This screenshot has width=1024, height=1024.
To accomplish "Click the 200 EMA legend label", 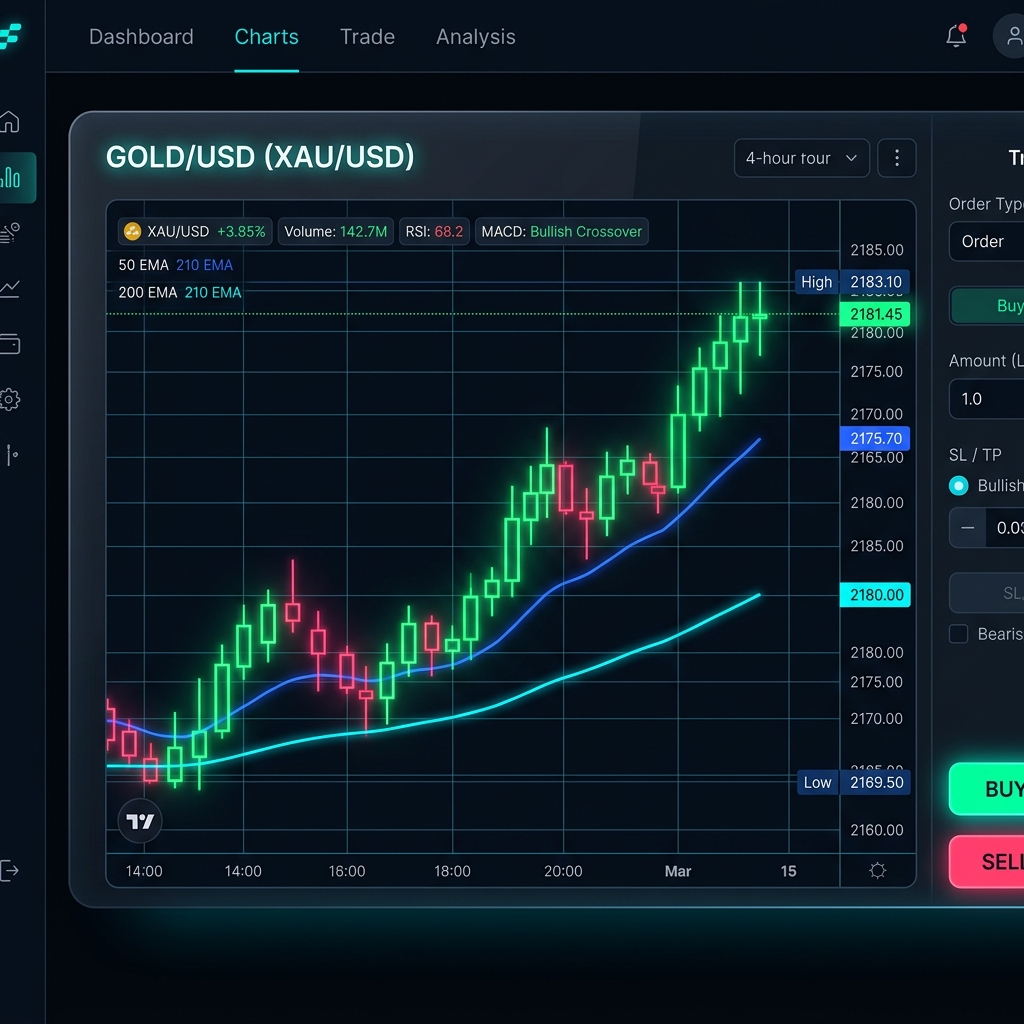I will coord(148,293).
